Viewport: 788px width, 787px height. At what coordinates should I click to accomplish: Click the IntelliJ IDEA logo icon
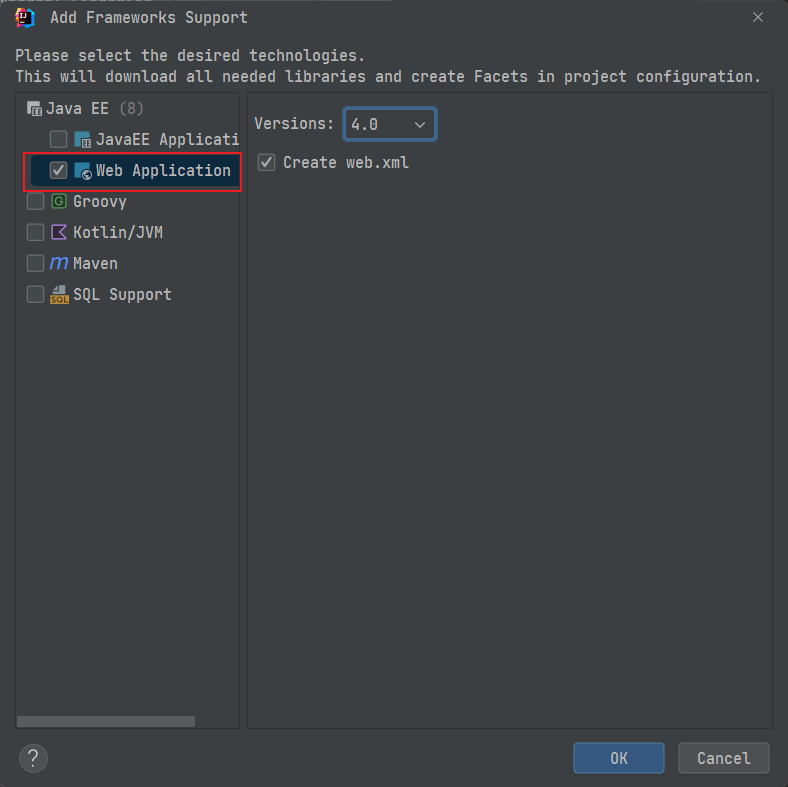pos(26,17)
